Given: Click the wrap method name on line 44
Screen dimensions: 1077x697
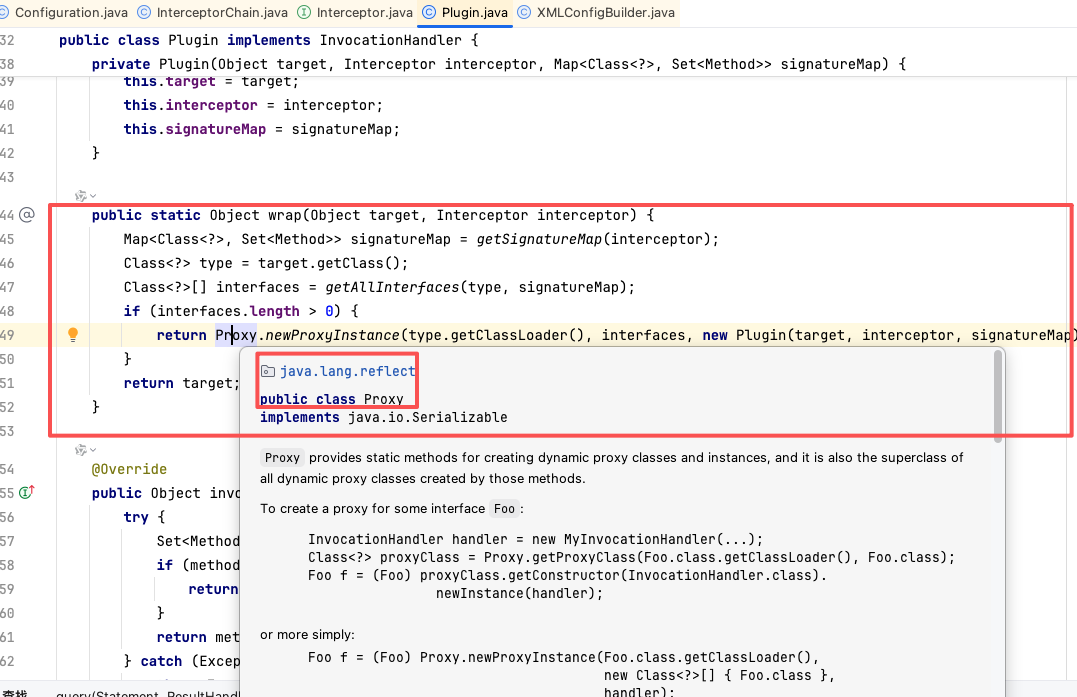Looking at the screenshot, I should click(x=285, y=215).
